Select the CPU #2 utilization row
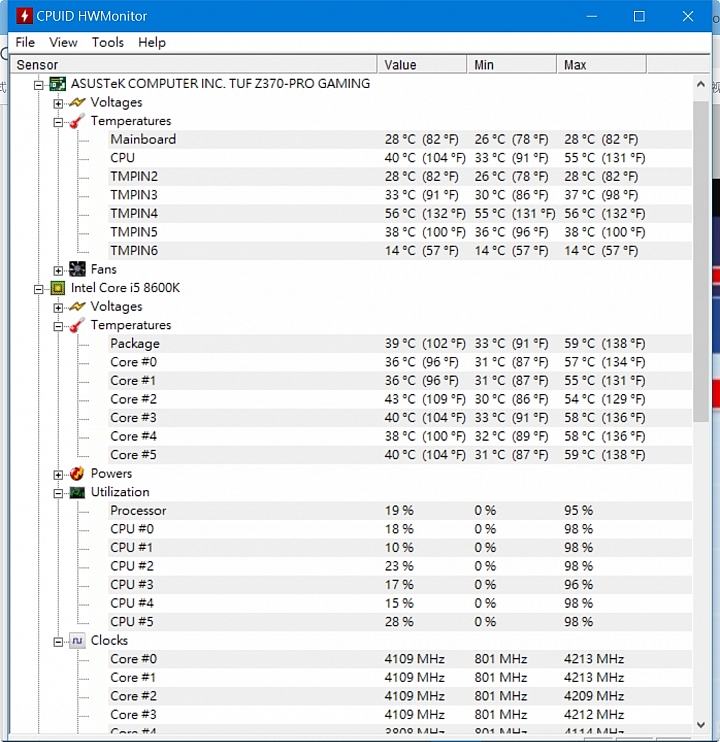720x742 pixels. [400, 566]
